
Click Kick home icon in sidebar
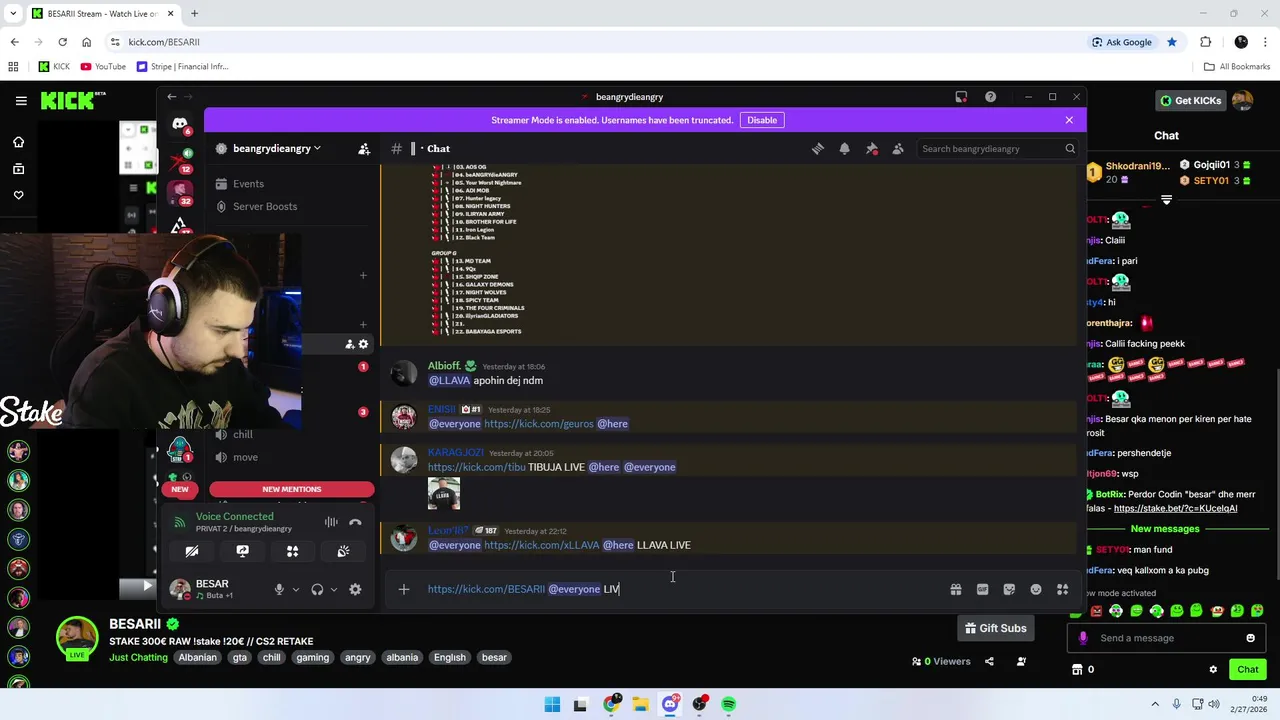(18, 142)
